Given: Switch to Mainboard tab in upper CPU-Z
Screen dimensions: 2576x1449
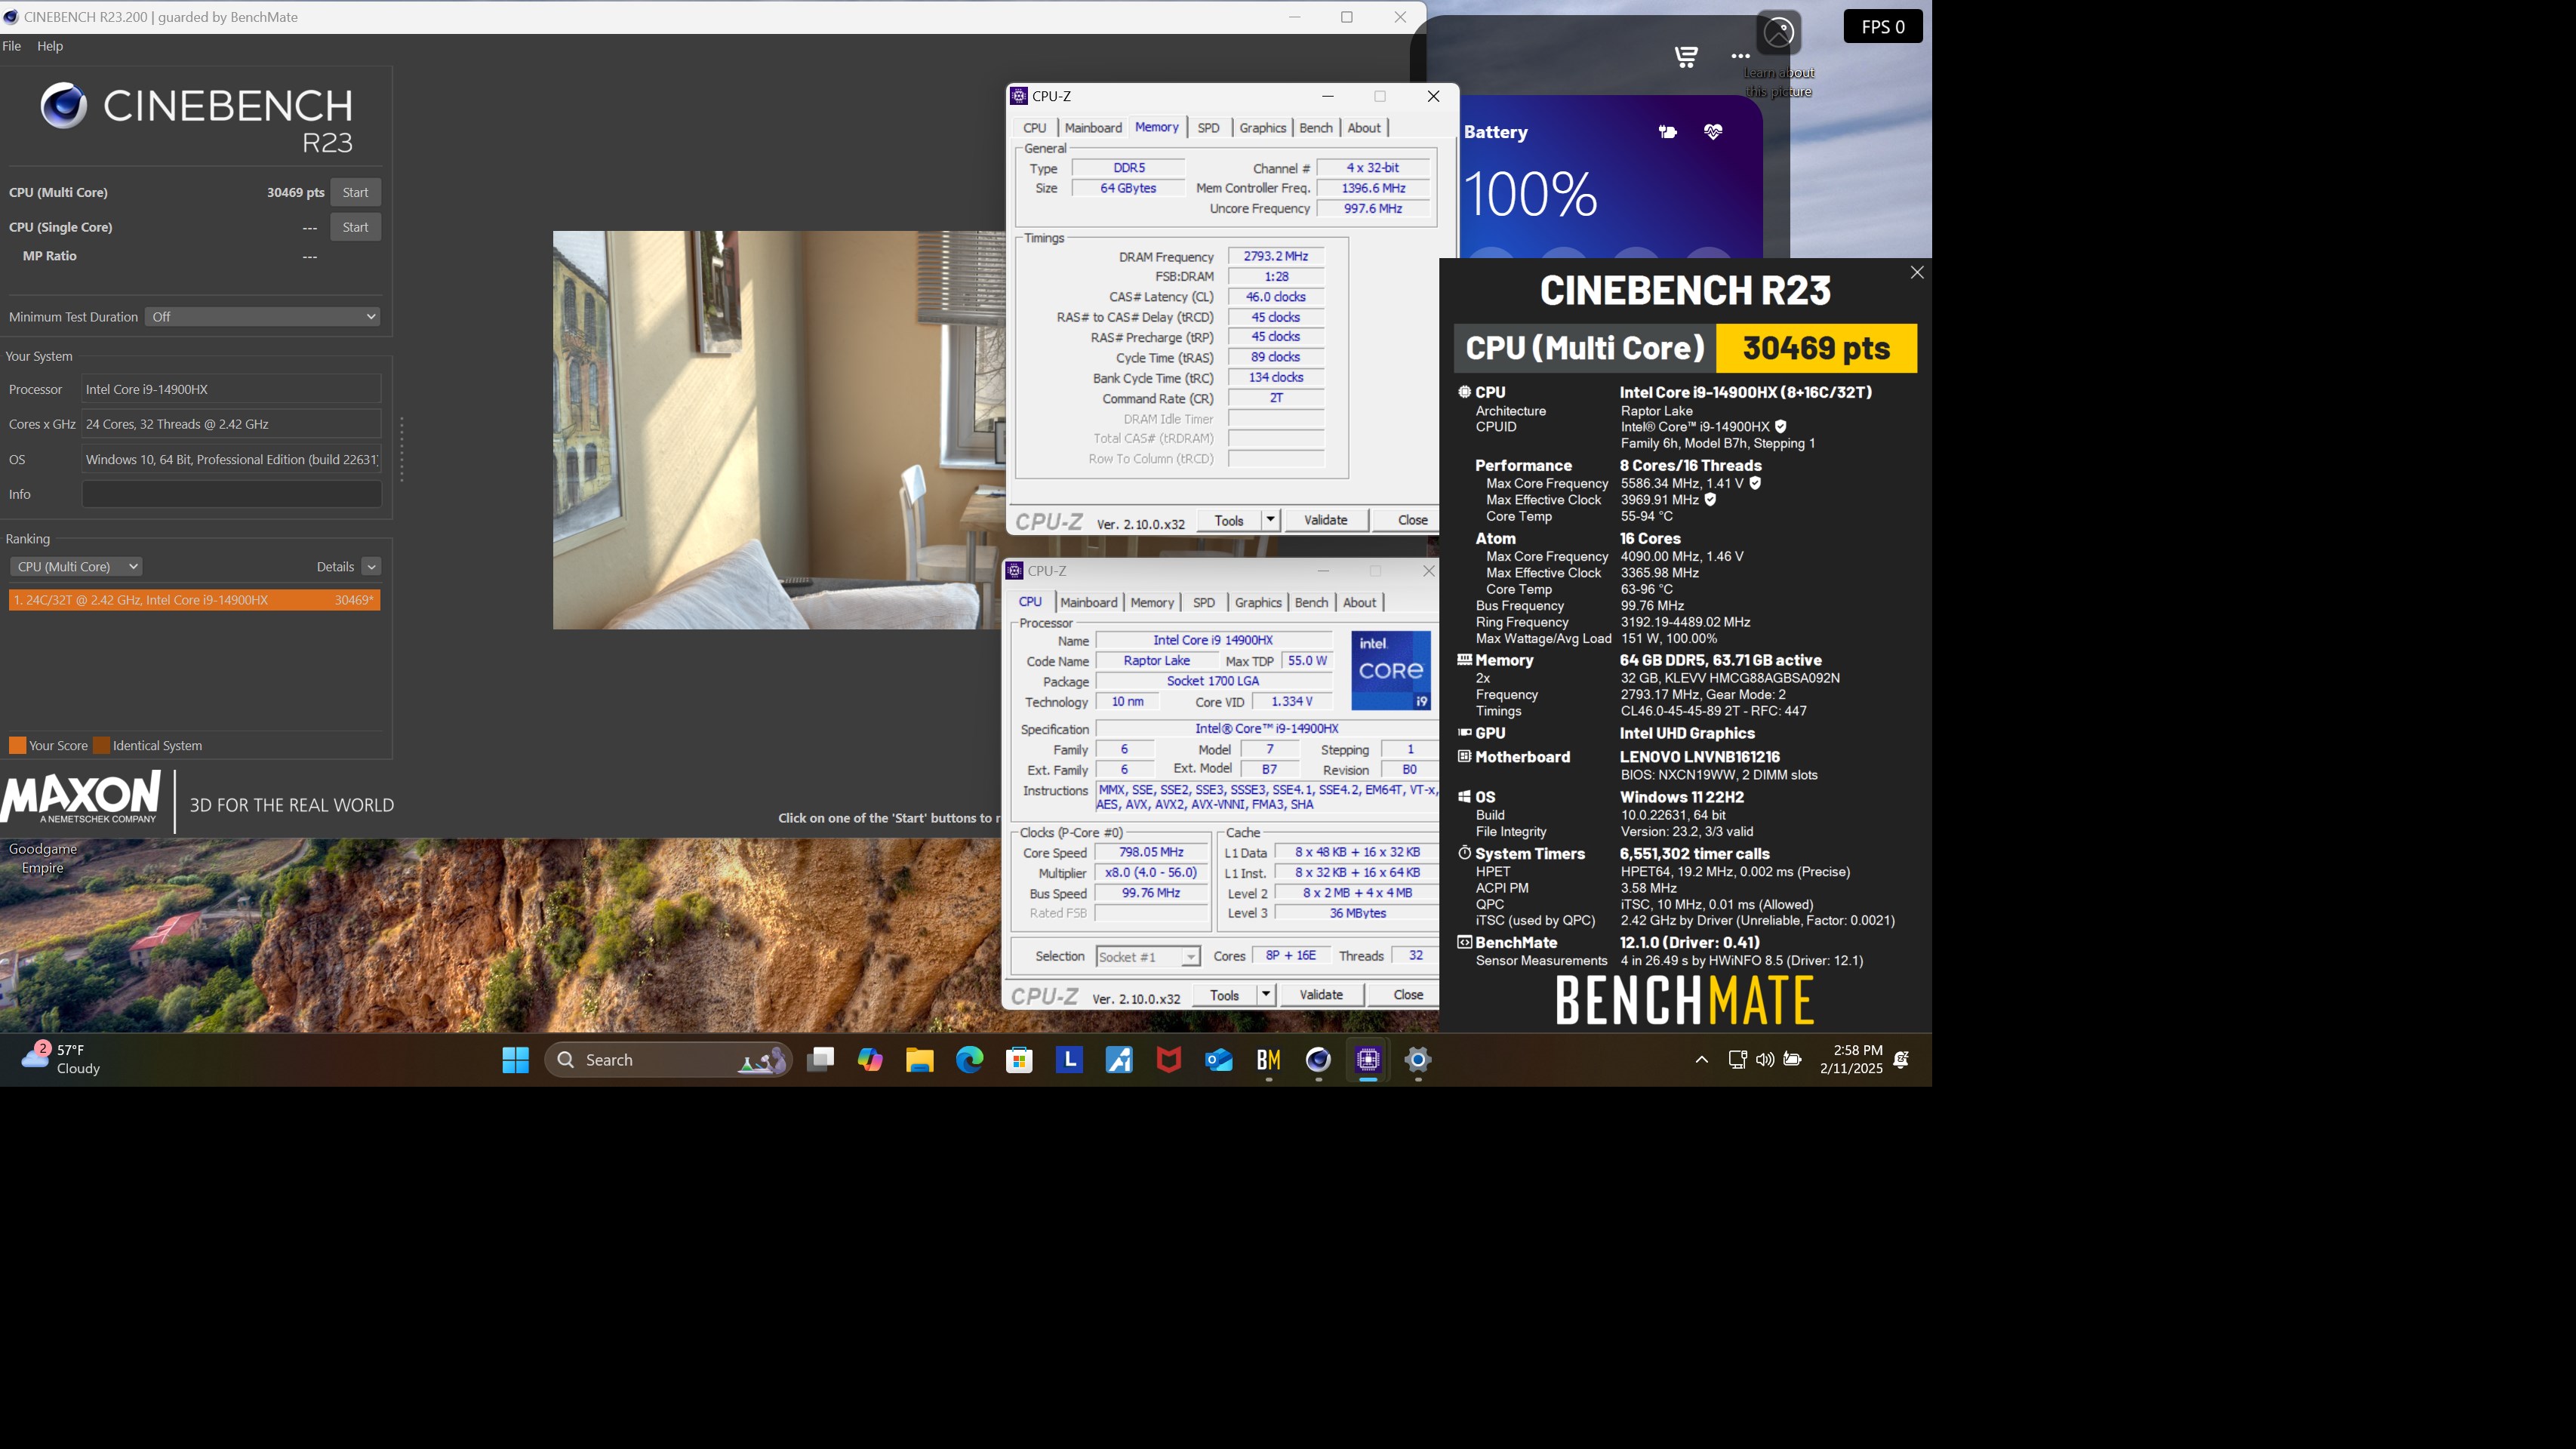Looking at the screenshot, I should 1093,128.
